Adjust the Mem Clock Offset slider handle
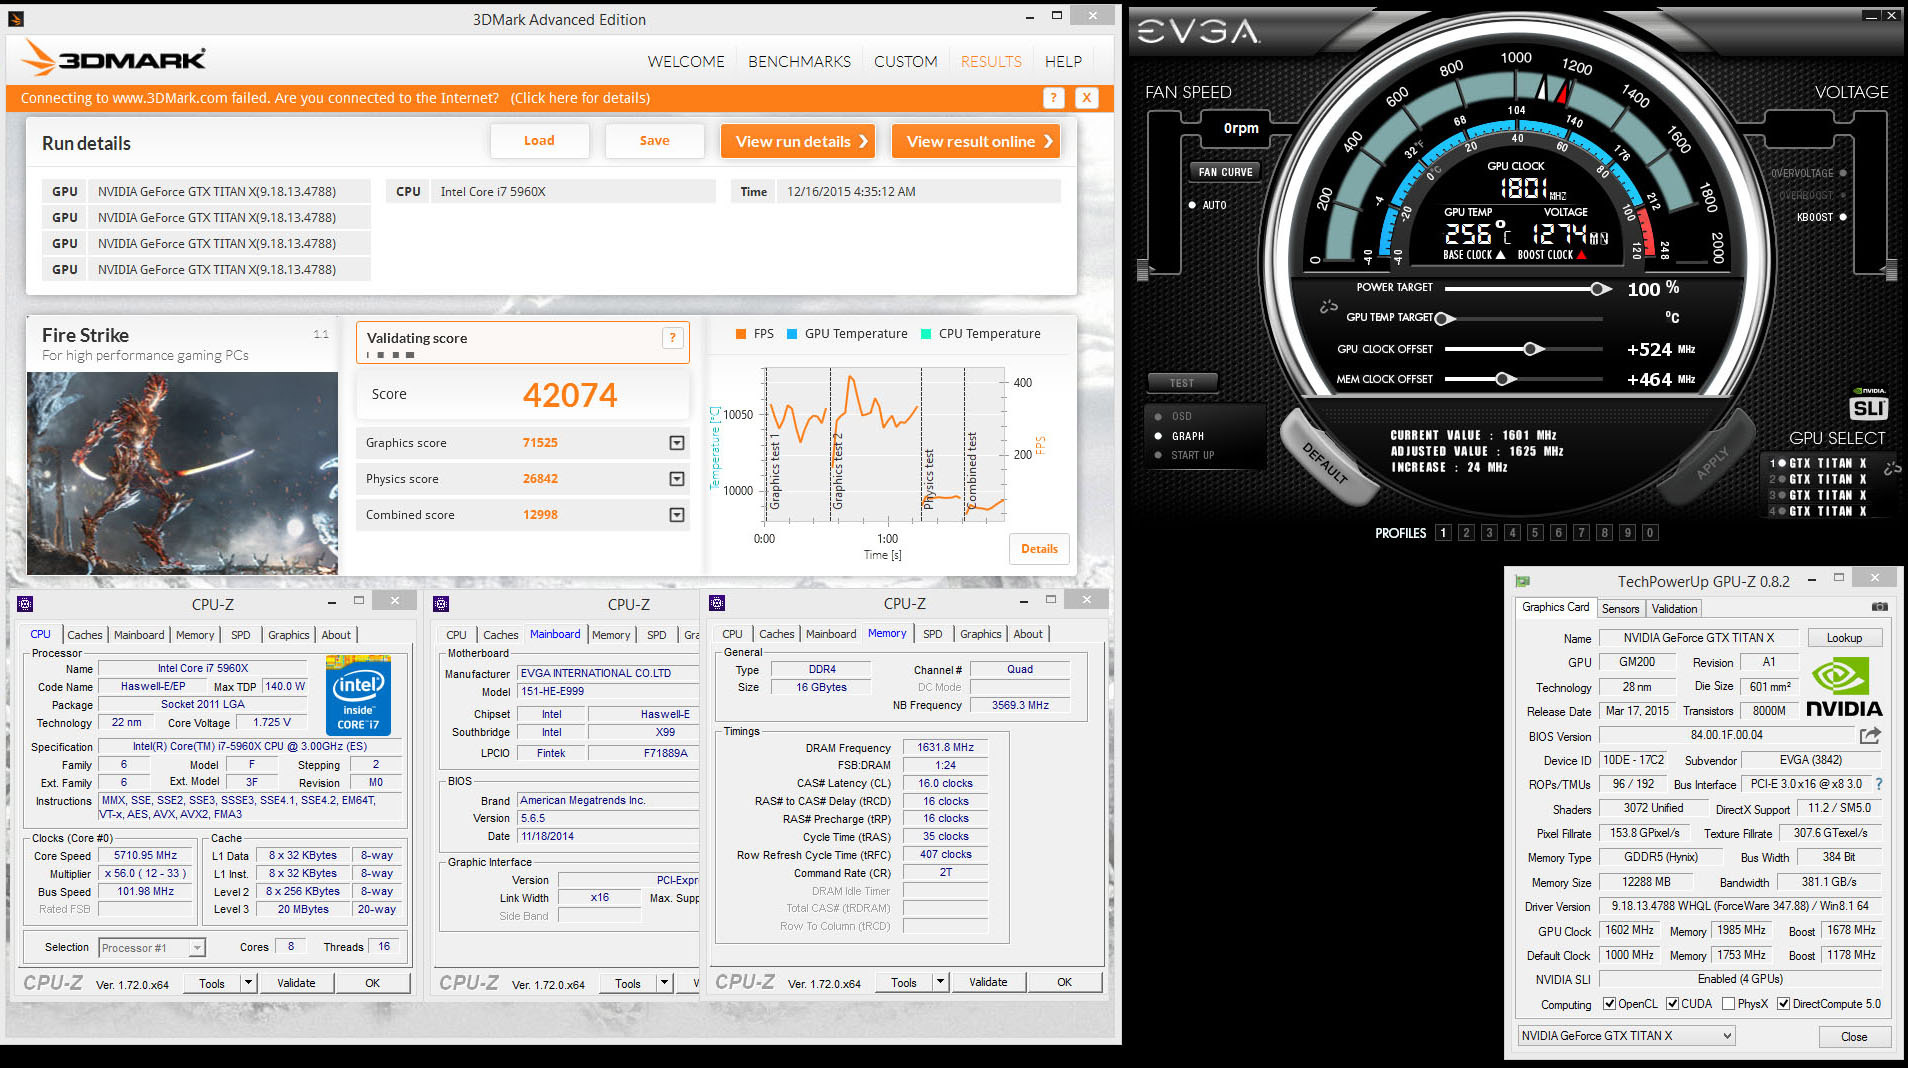The width and height of the screenshot is (1908, 1068). 1504,379
